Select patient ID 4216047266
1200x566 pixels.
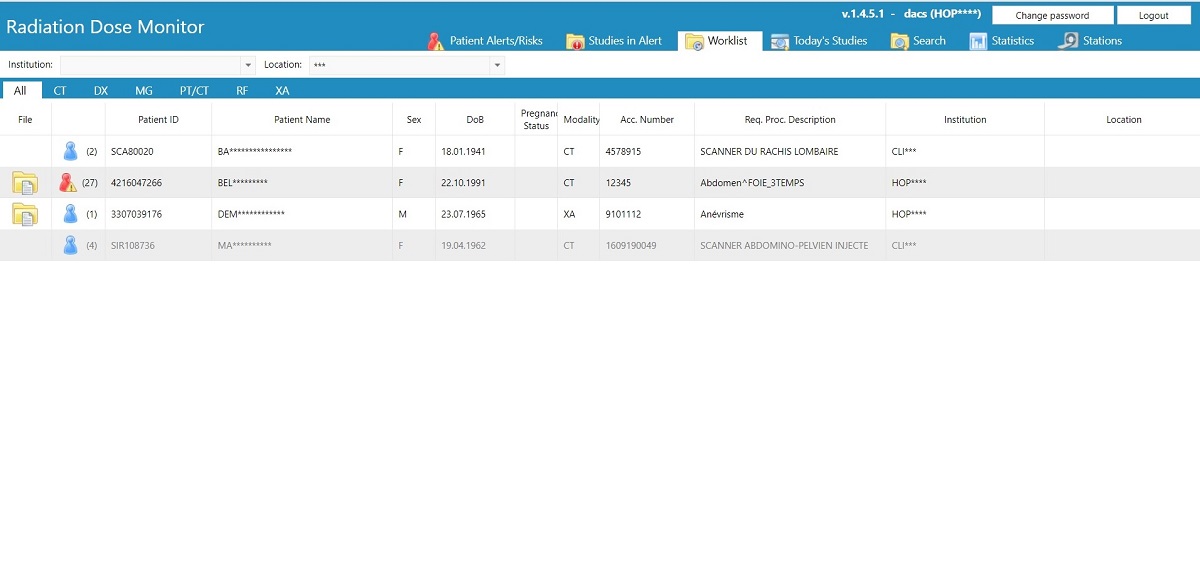click(x=136, y=183)
